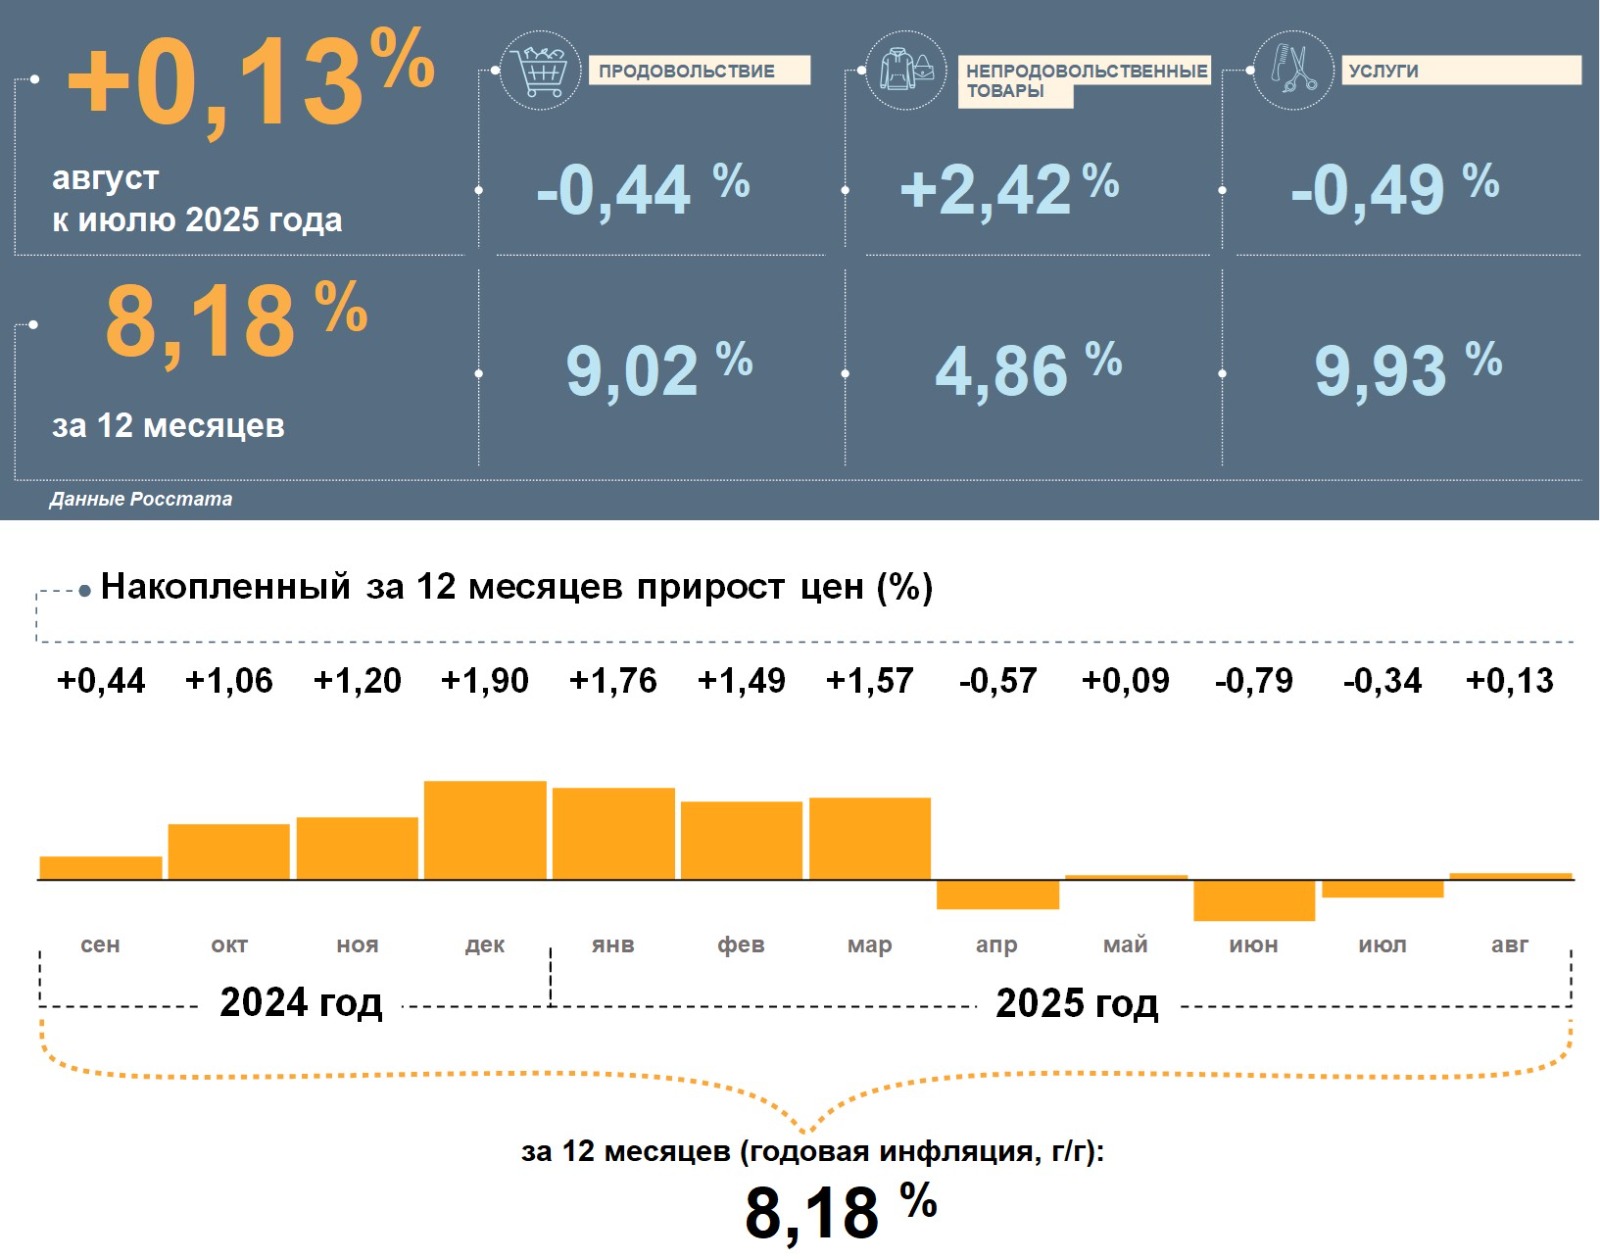The image size is (1600, 1259).
Task: Click the clothing and bag non-food icon
Action: (x=905, y=70)
